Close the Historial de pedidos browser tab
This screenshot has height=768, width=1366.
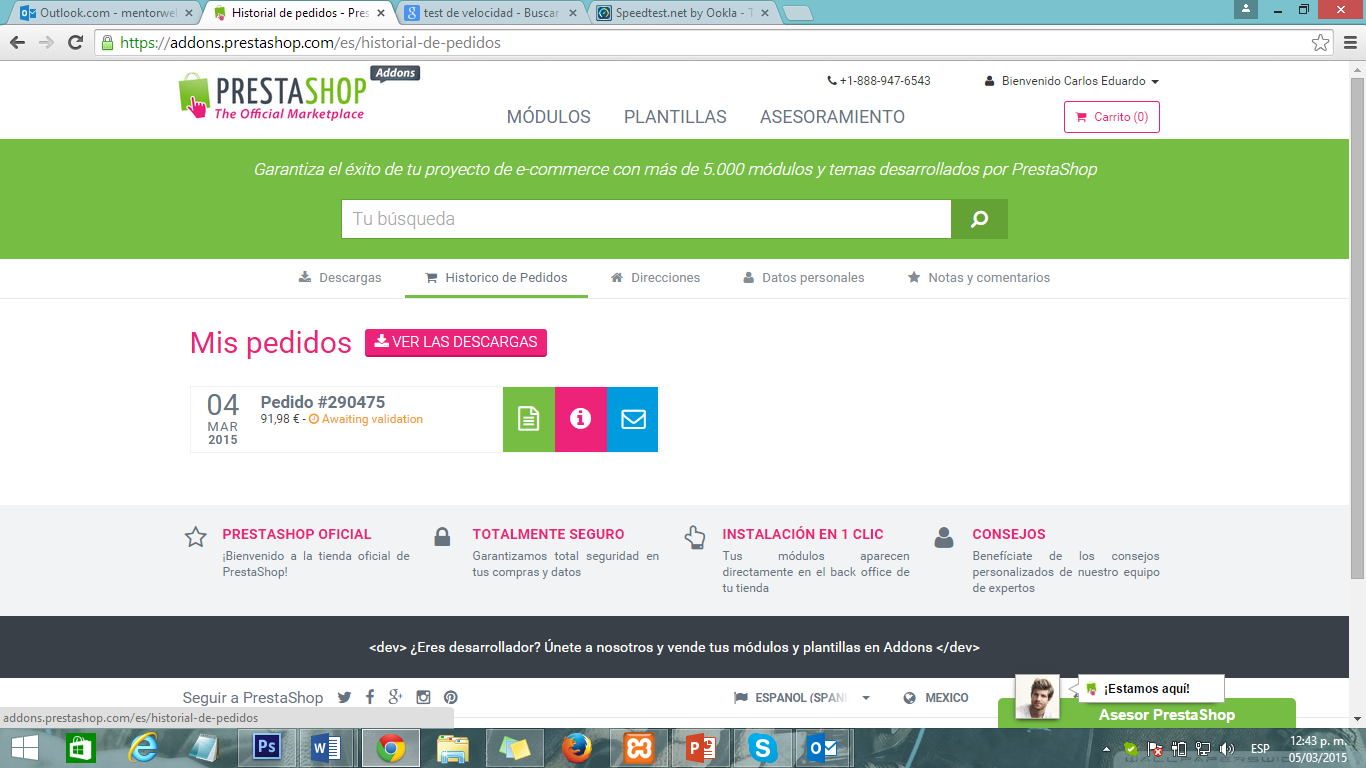[381, 13]
